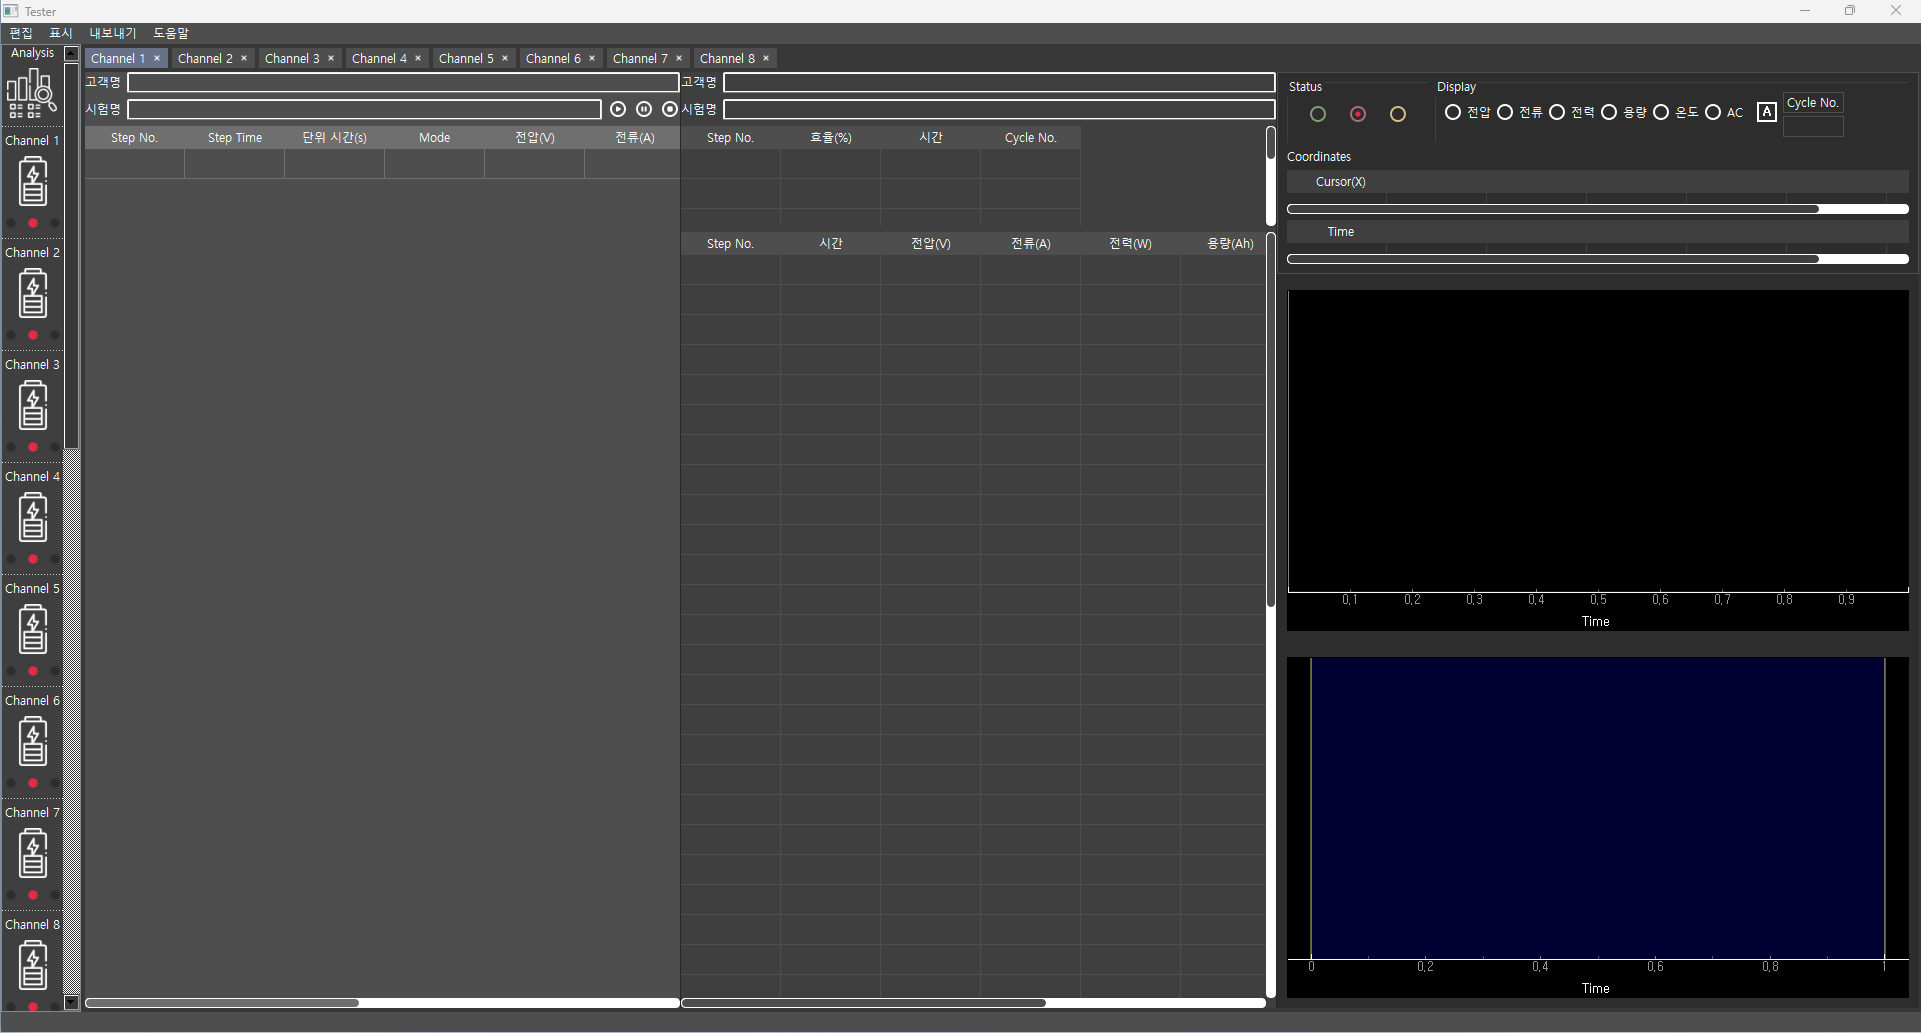Close the Channel 7 tab

coord(679,58)
